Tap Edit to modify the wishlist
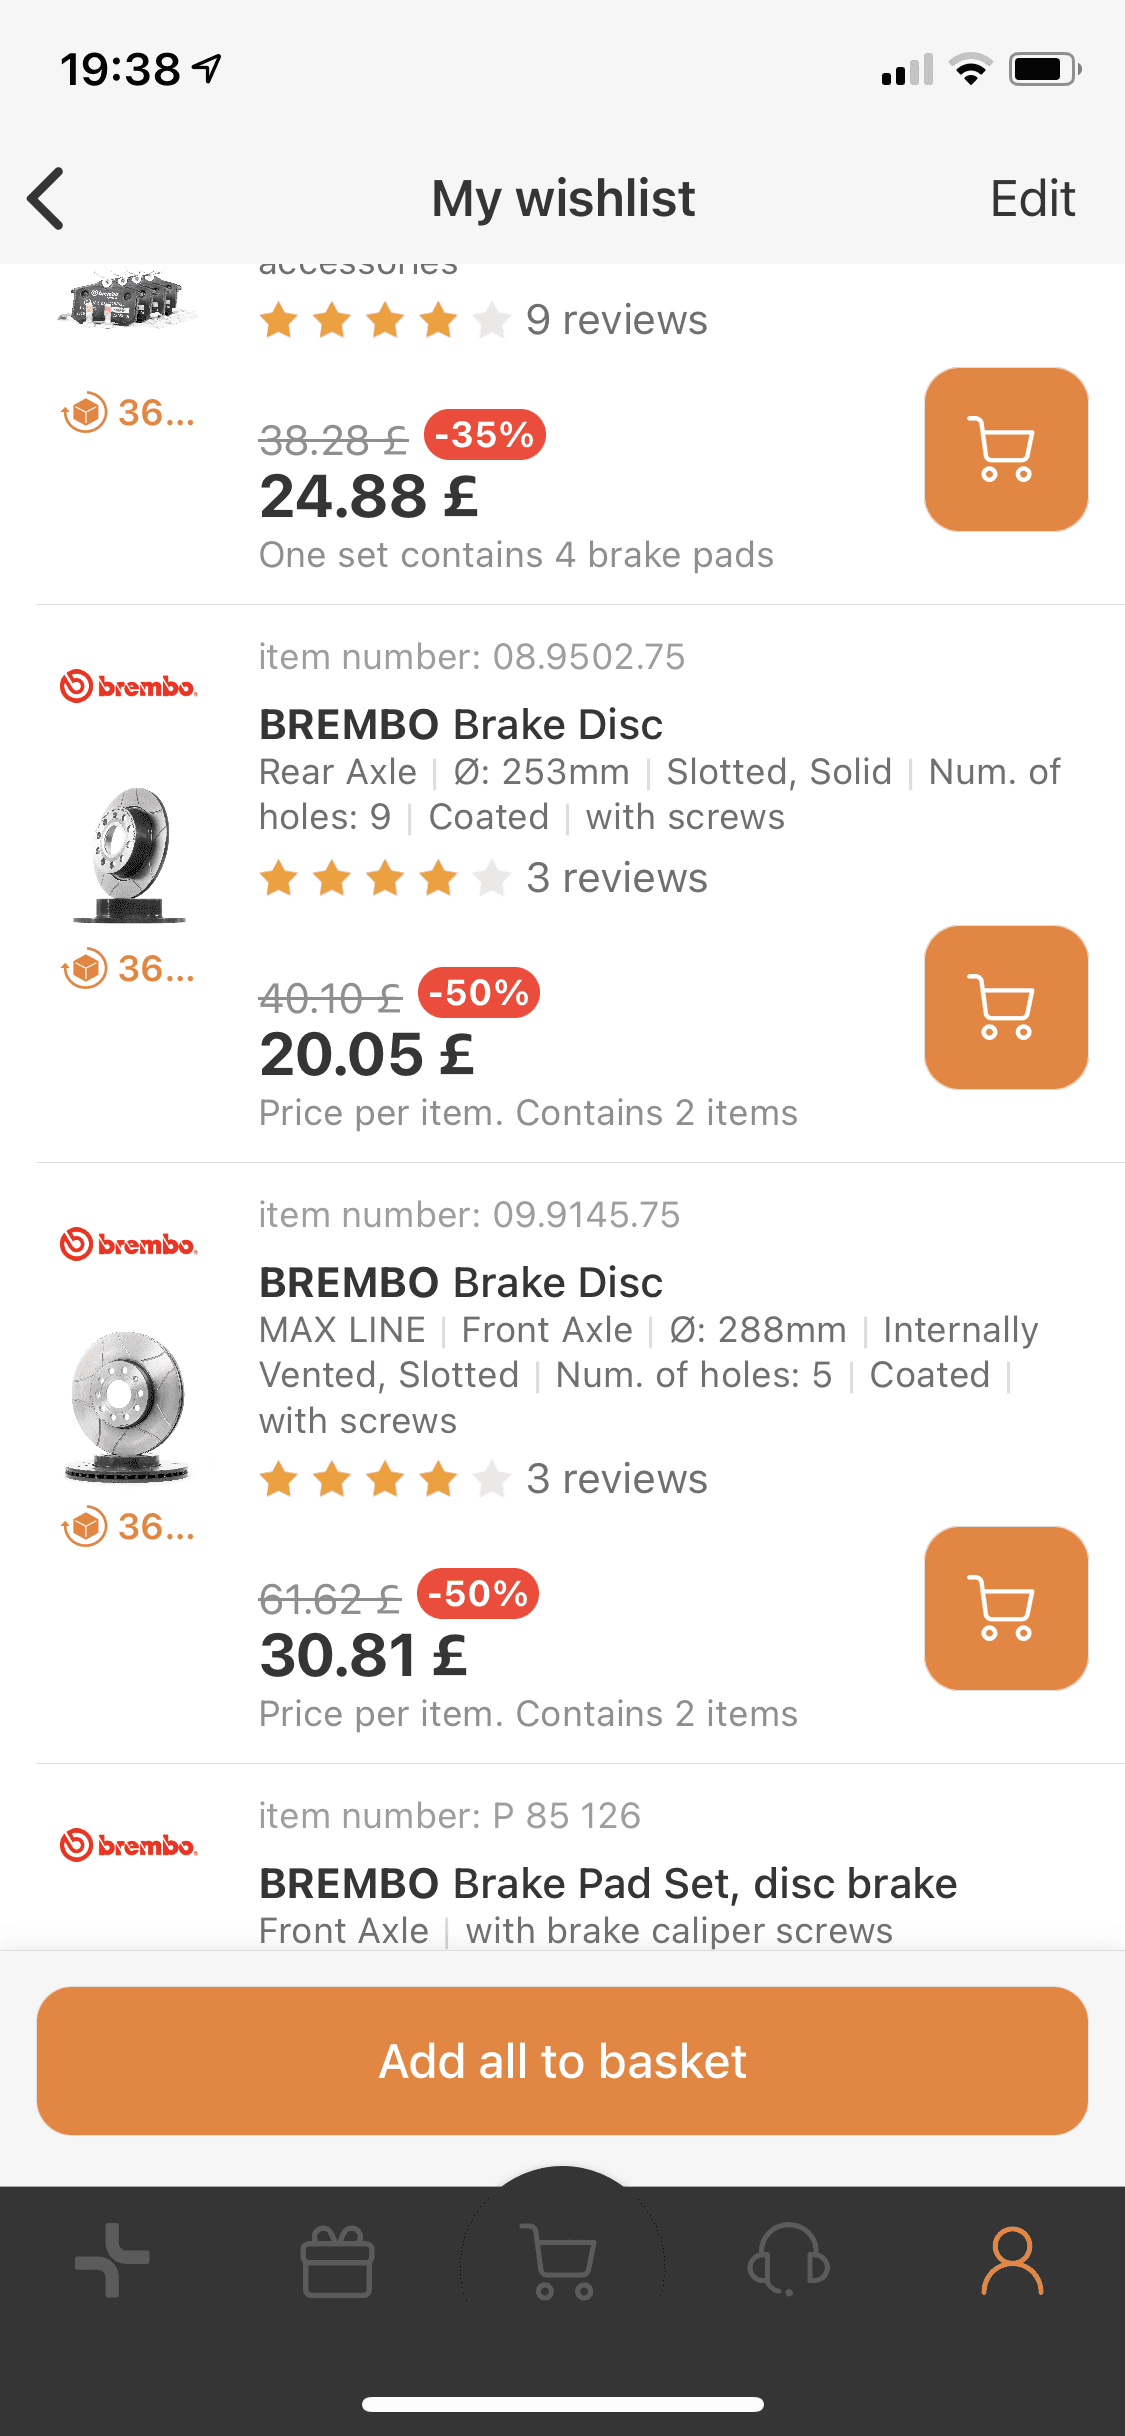 click(x=1032, y=198)
